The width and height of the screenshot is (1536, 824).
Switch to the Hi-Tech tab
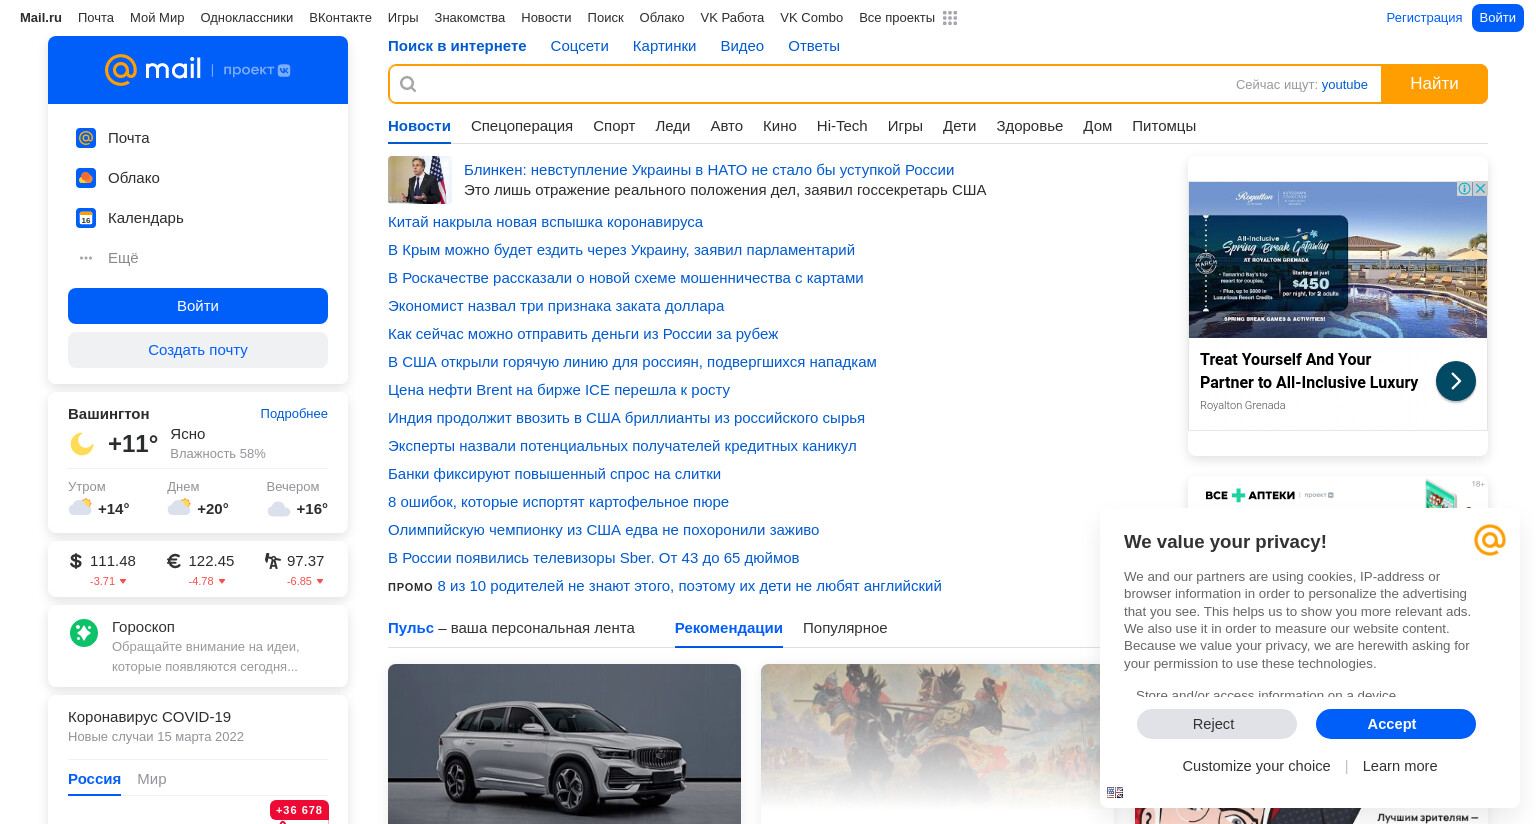[x=842, y=126]
